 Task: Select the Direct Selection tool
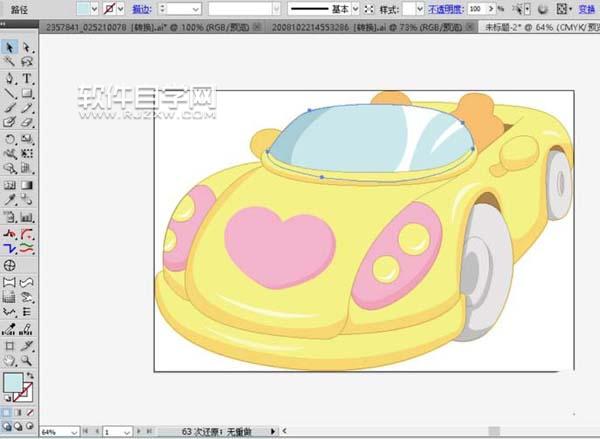27,47
